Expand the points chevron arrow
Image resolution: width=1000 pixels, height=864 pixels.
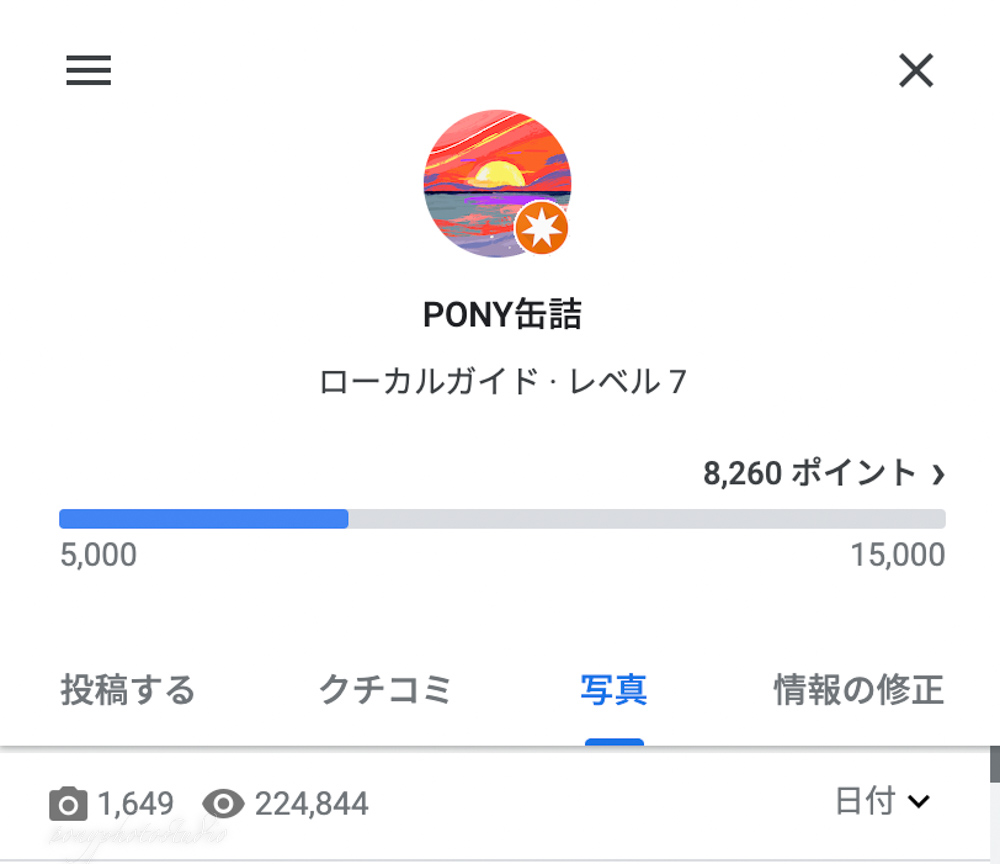938,474
